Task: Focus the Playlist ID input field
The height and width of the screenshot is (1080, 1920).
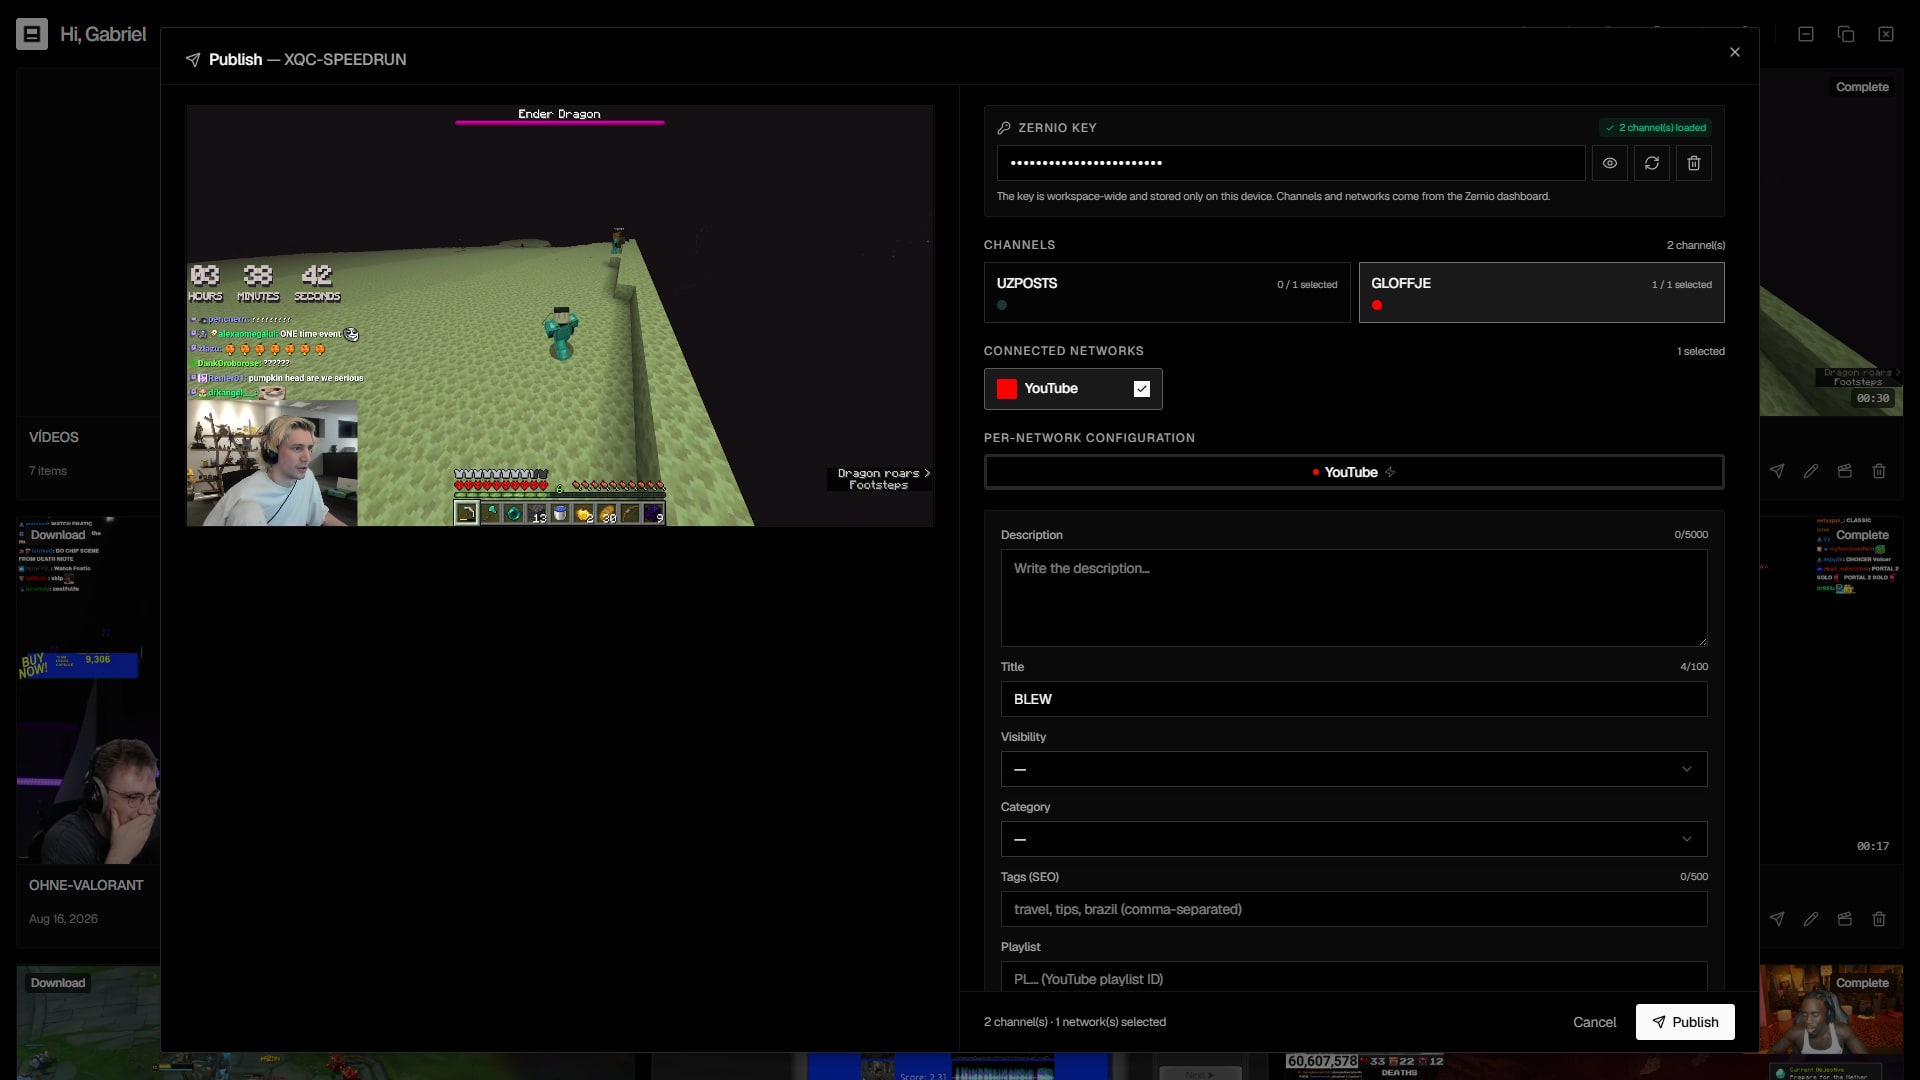Action: click(x=1354, y=977)
